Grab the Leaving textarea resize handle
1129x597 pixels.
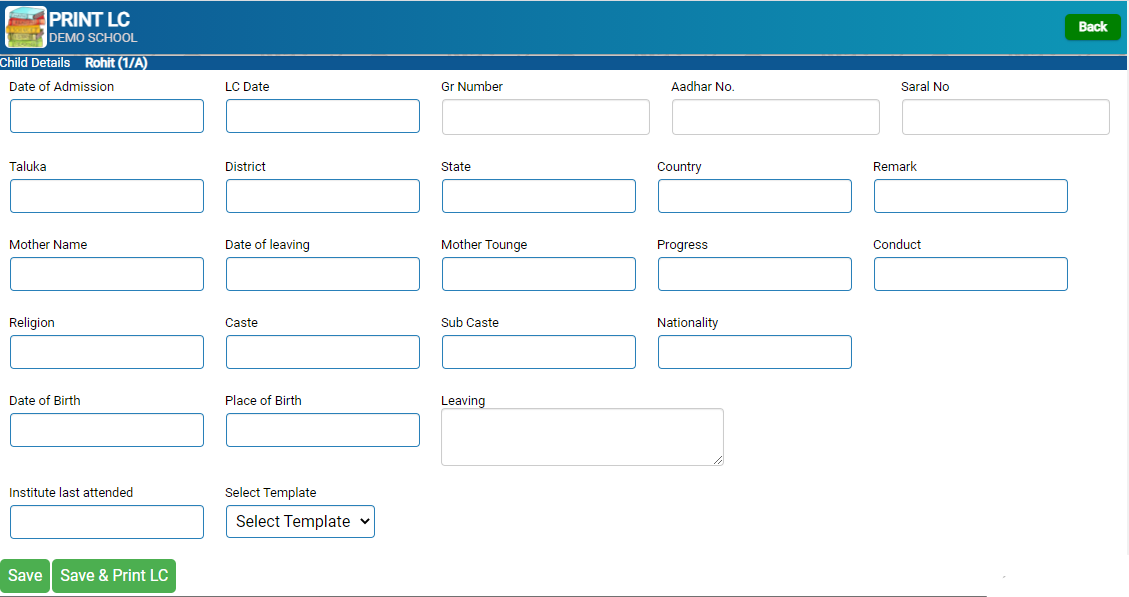(x=718, y=460)
